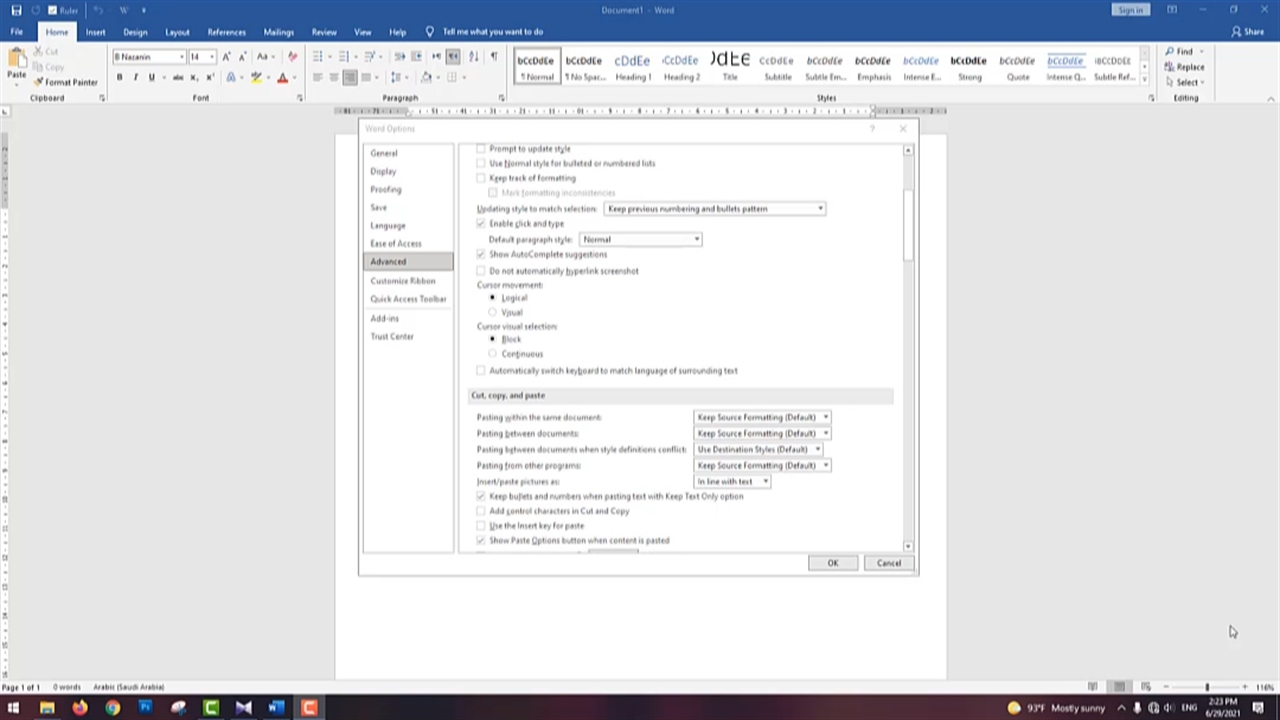Open Firefox from the Windows taskbar
This screenshot has width=1280, height=720.
(80, 708)
